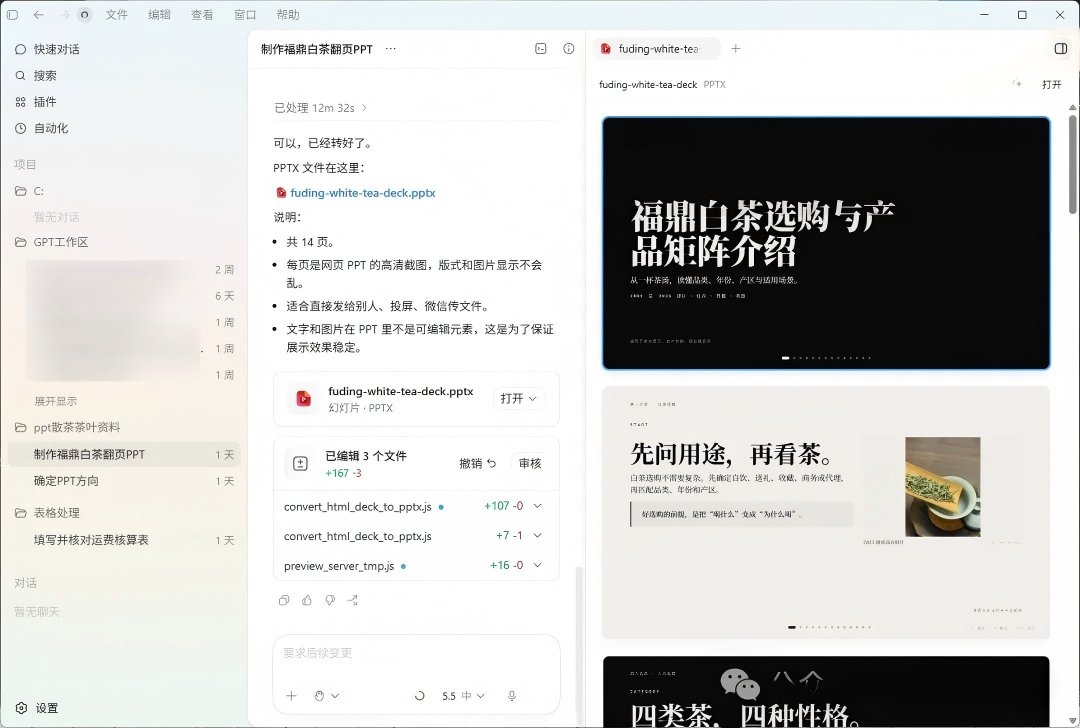Select the fuding-white-tea preview tab
1080x728 pixels.
click(x=656, y=49)
